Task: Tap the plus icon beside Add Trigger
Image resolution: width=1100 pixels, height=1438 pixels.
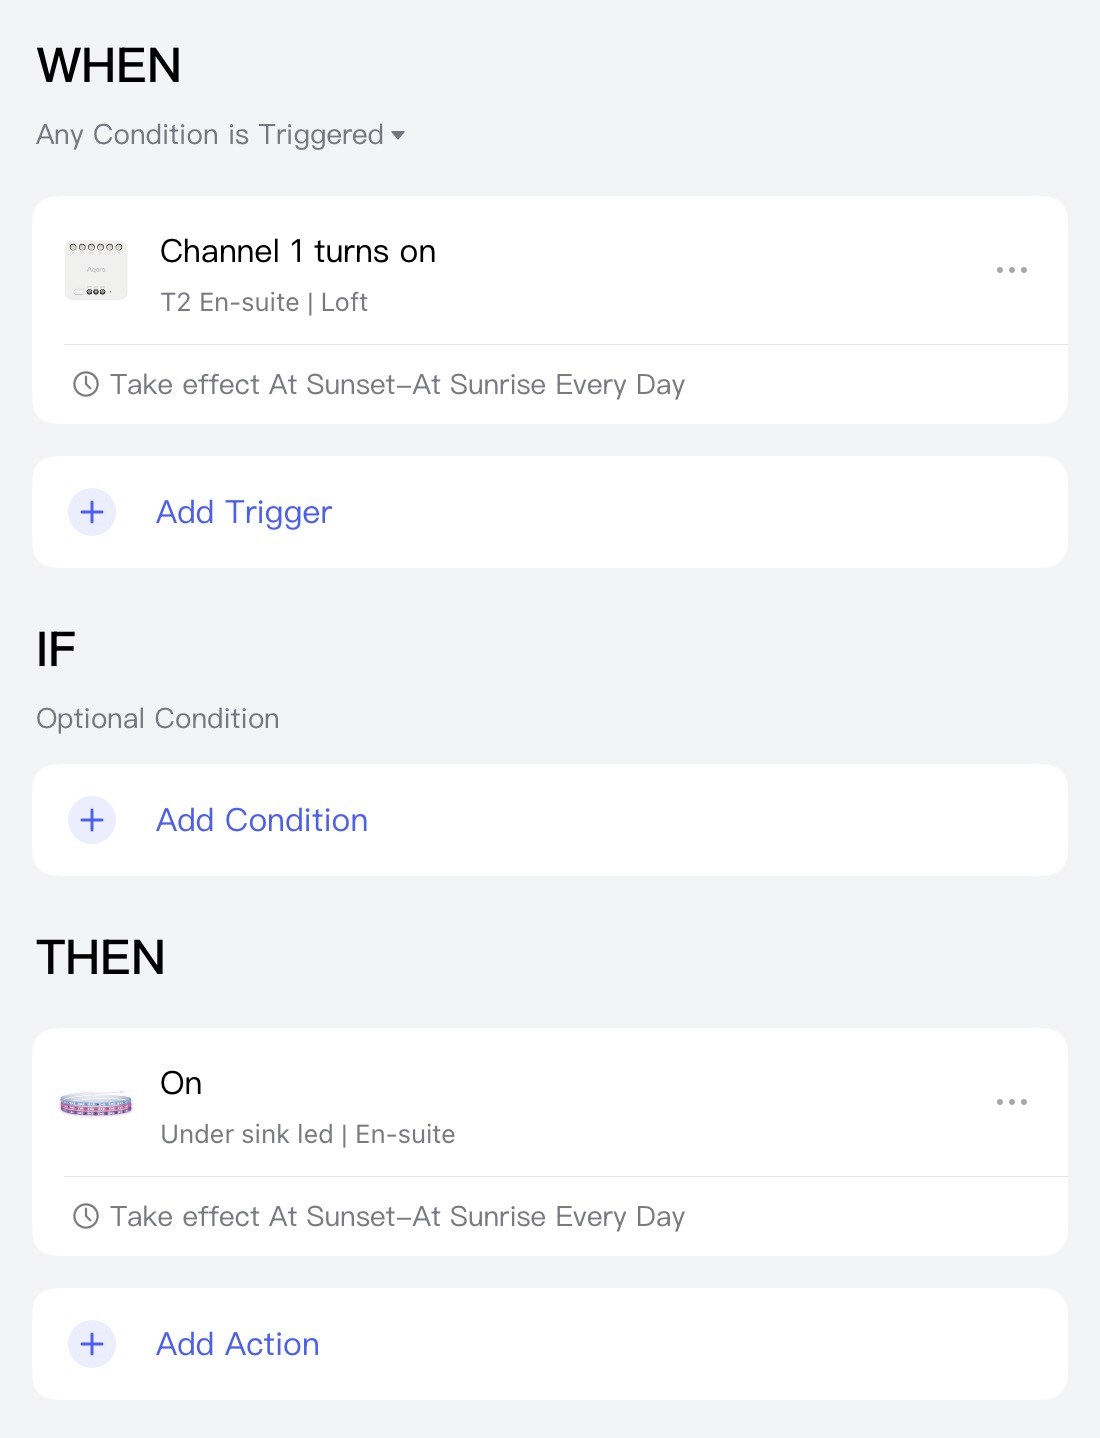Action: tap(92, 512)
